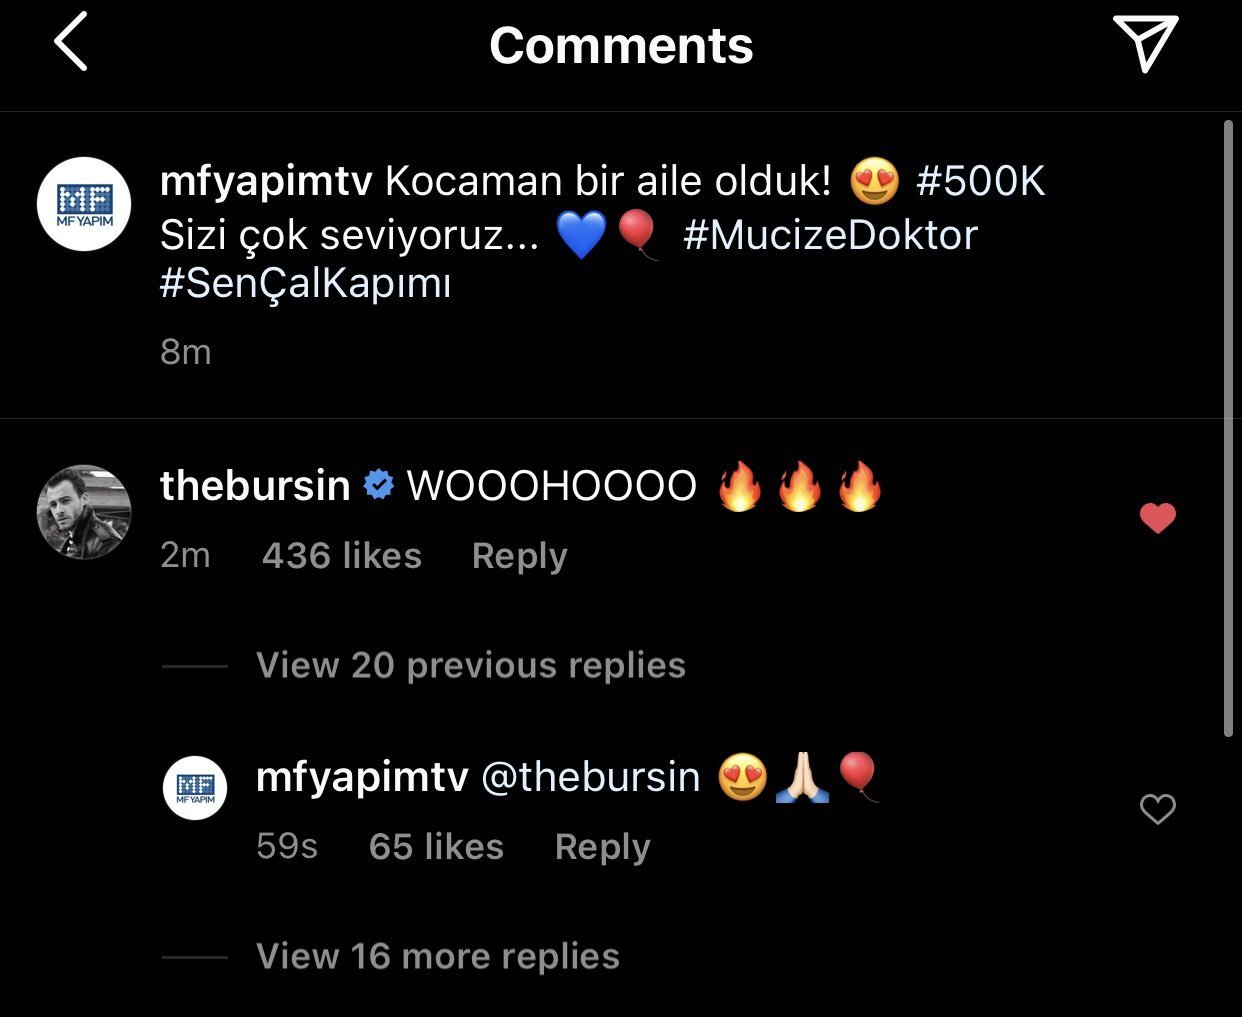This screenshot has height=1017, width=1242.
Task: Click the comments scrollbar on right edge
Action: coord(1228,429)
